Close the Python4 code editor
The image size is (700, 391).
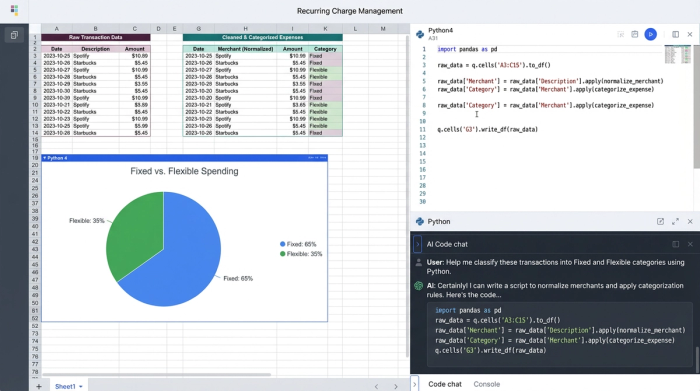coord(690,34)
